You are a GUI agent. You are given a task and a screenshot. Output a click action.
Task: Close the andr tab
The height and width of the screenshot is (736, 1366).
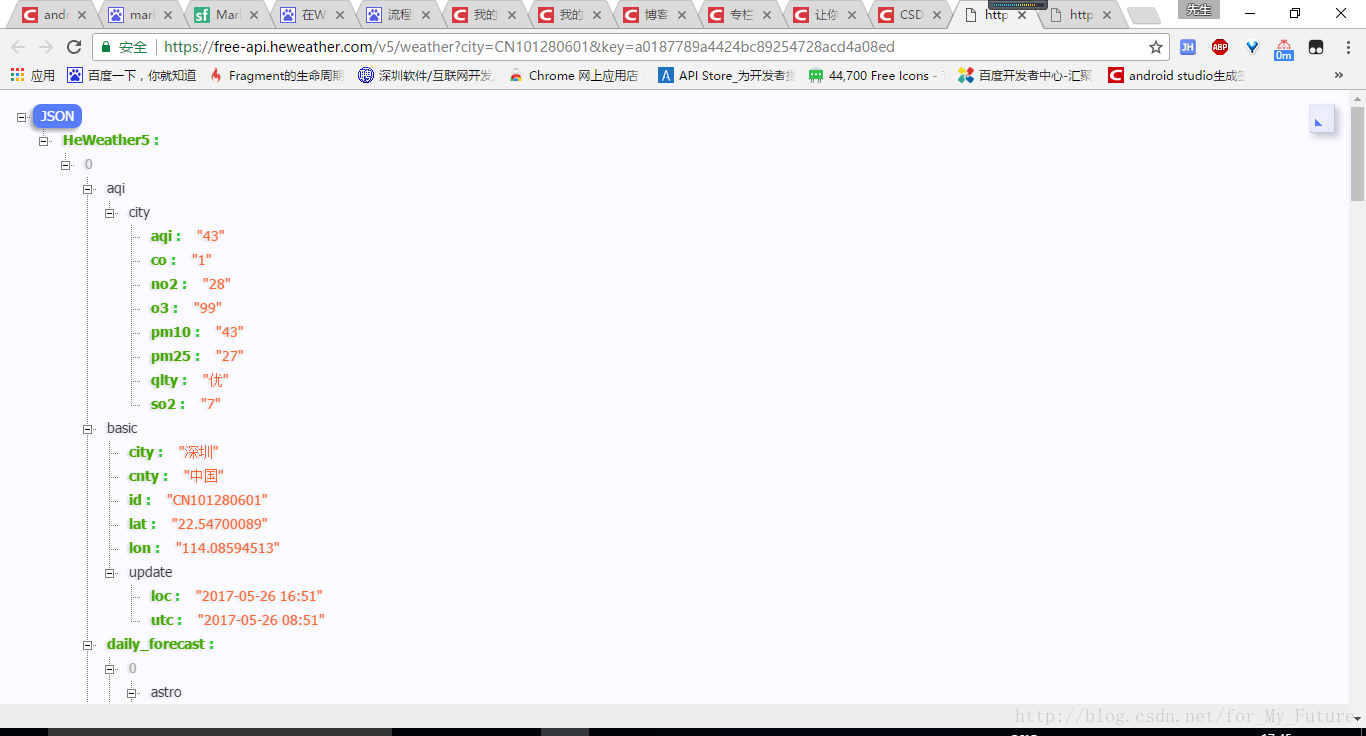(82, 15)
